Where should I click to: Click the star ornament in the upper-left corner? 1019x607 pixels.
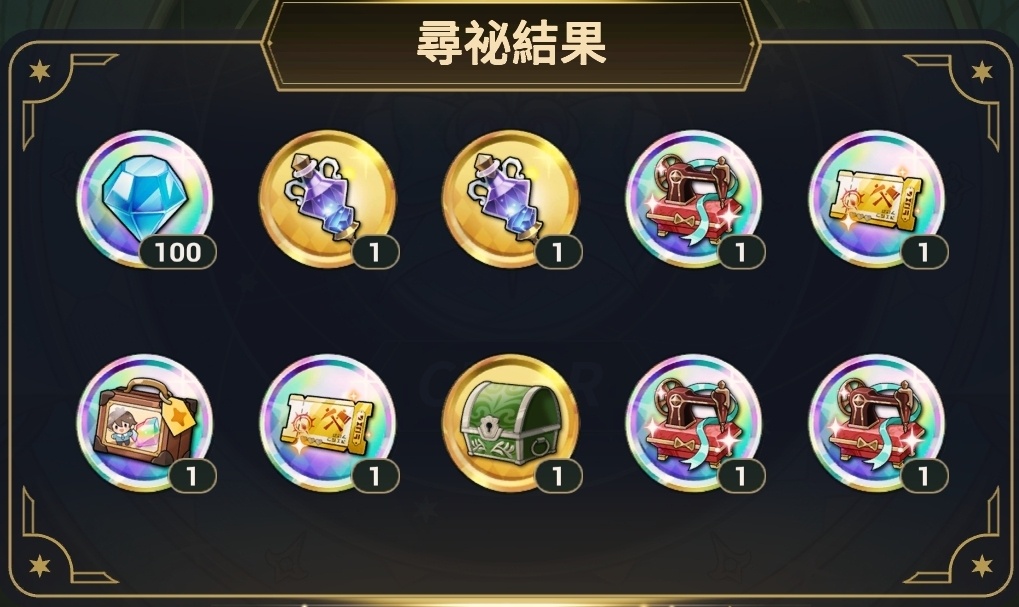[x=40, y=71]
